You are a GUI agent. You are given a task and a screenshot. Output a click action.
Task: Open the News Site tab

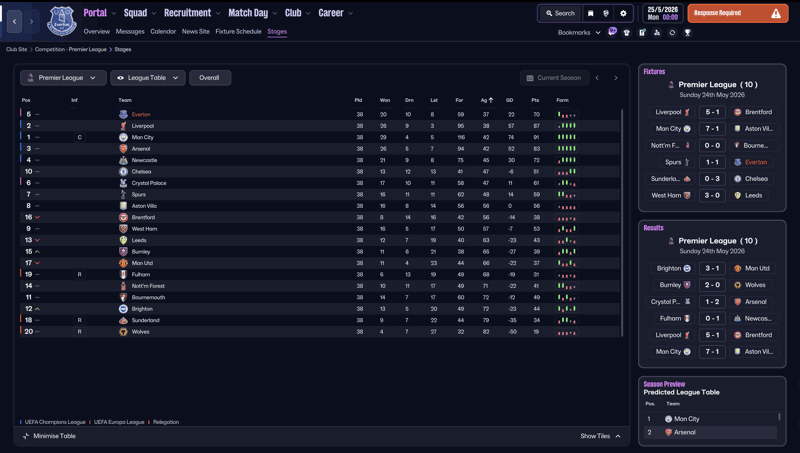[195, 32]
